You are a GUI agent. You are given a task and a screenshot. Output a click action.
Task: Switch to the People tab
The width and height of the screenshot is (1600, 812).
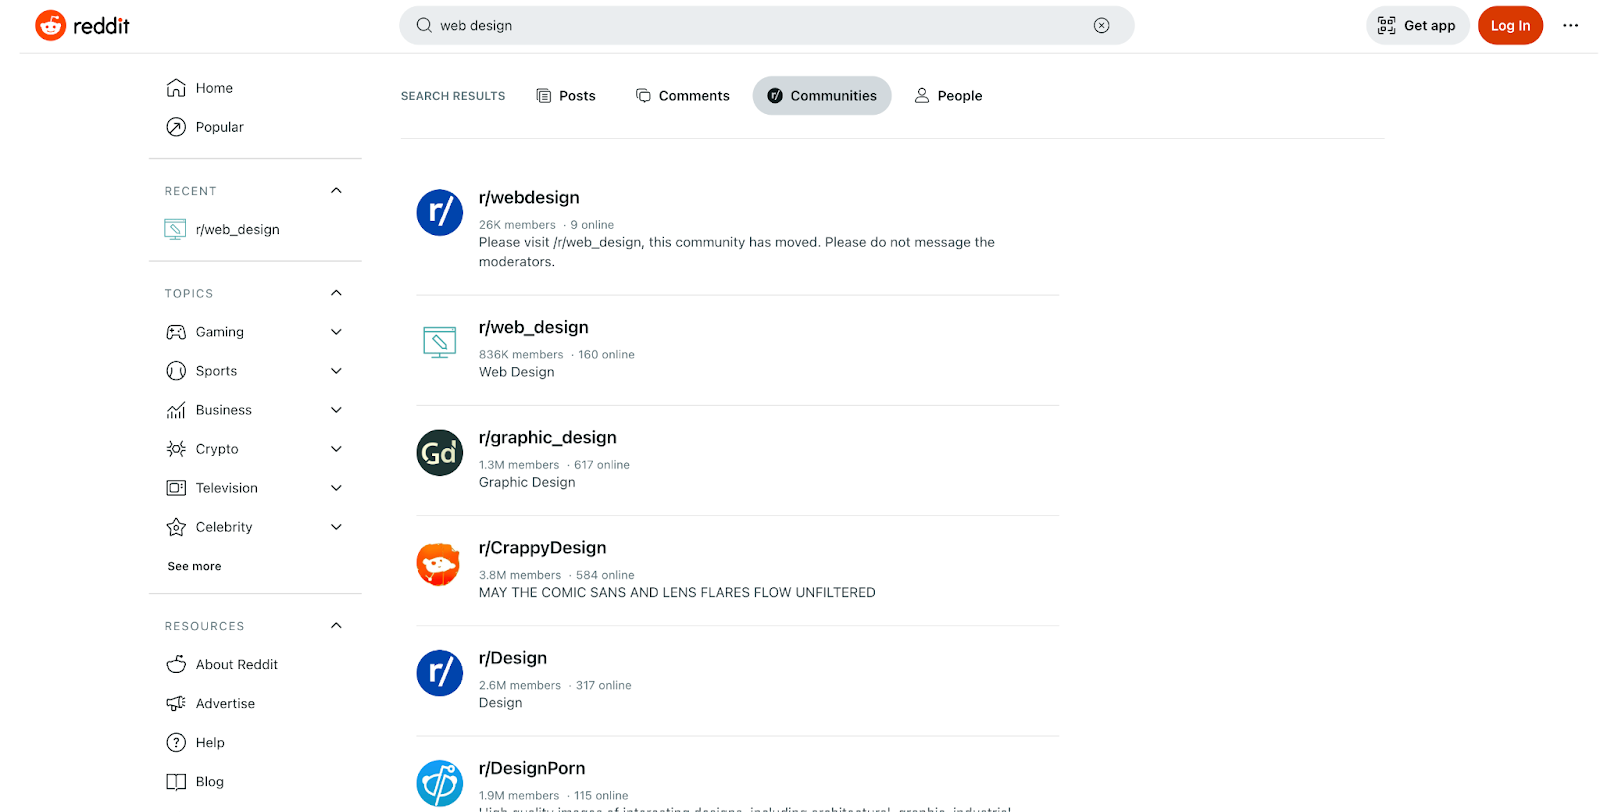coord(948,96)
